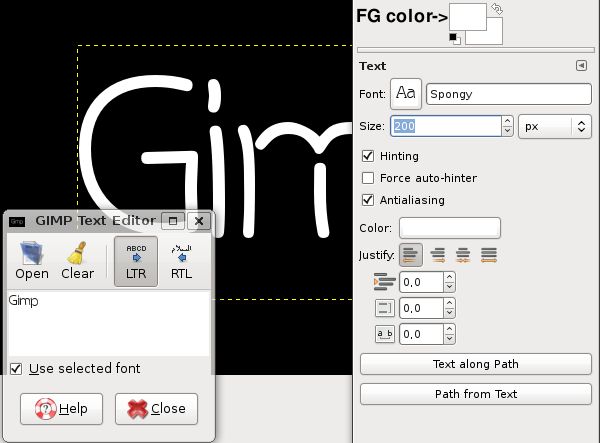
Task: Click the Help button
Action: (x=62, y=409)
